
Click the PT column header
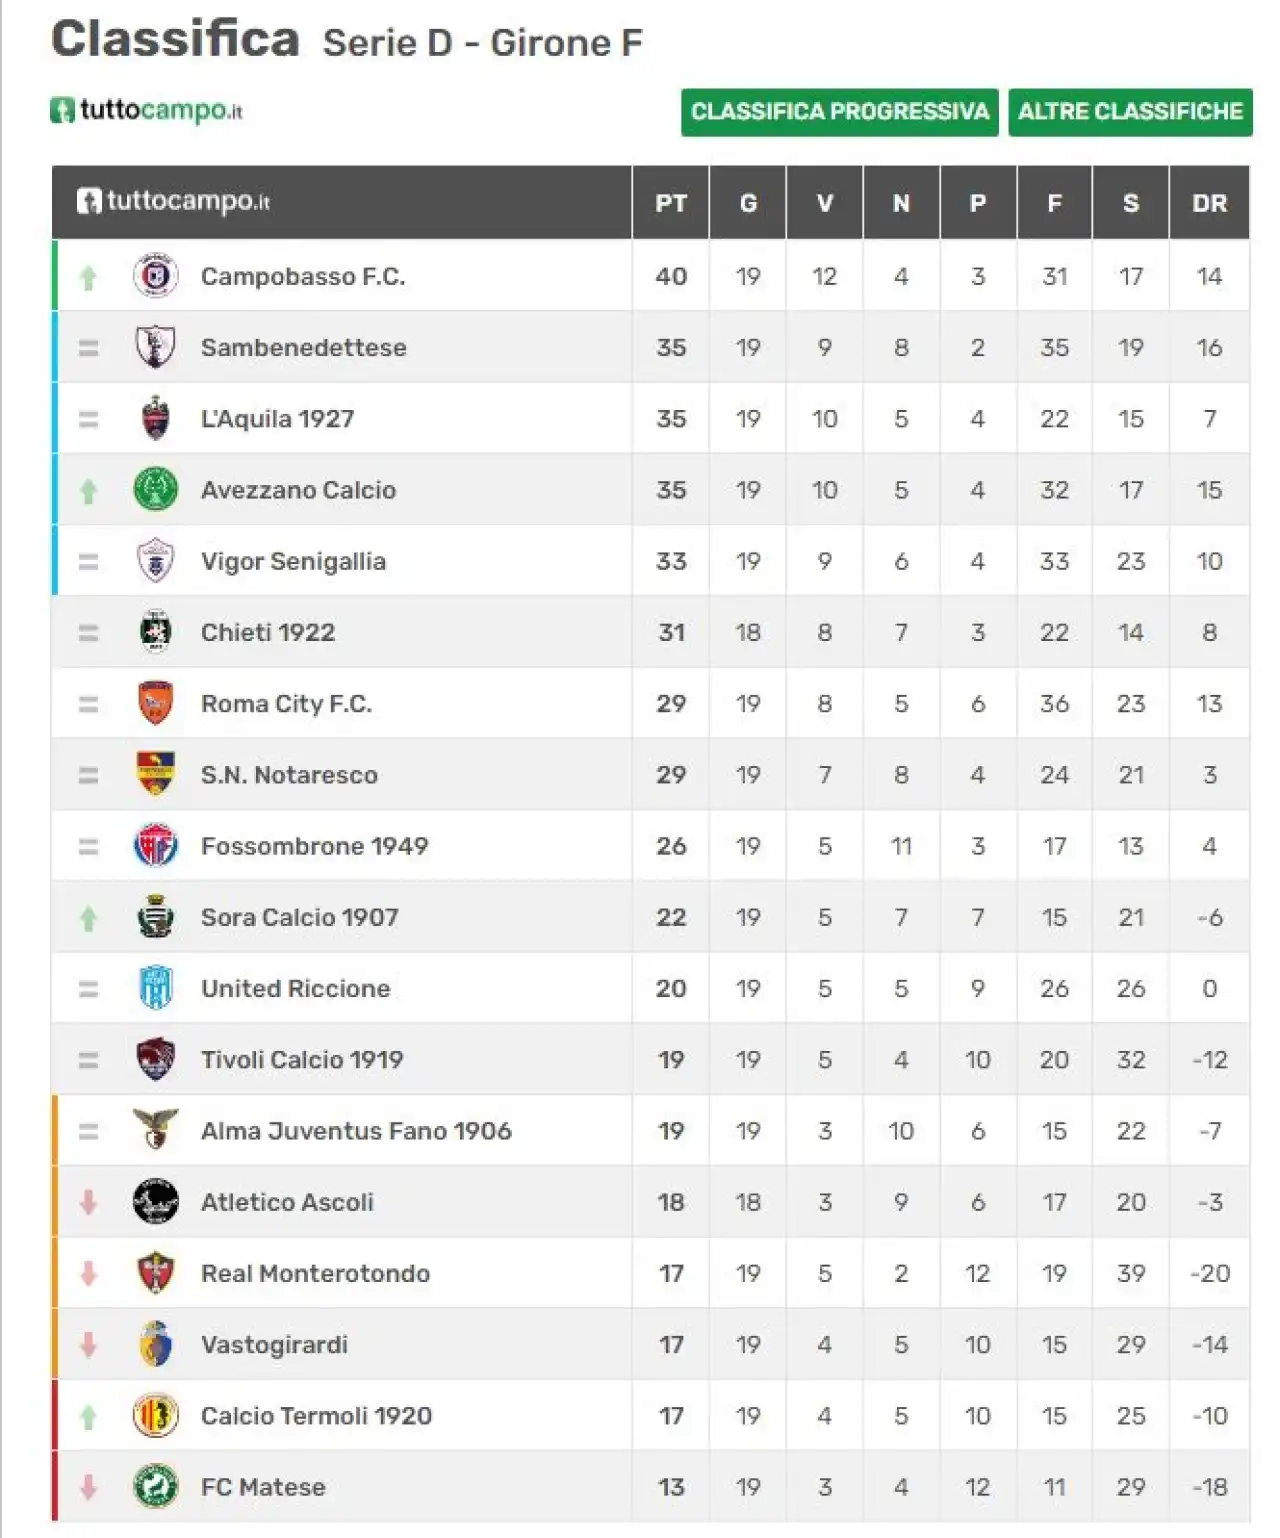point(671,203)
